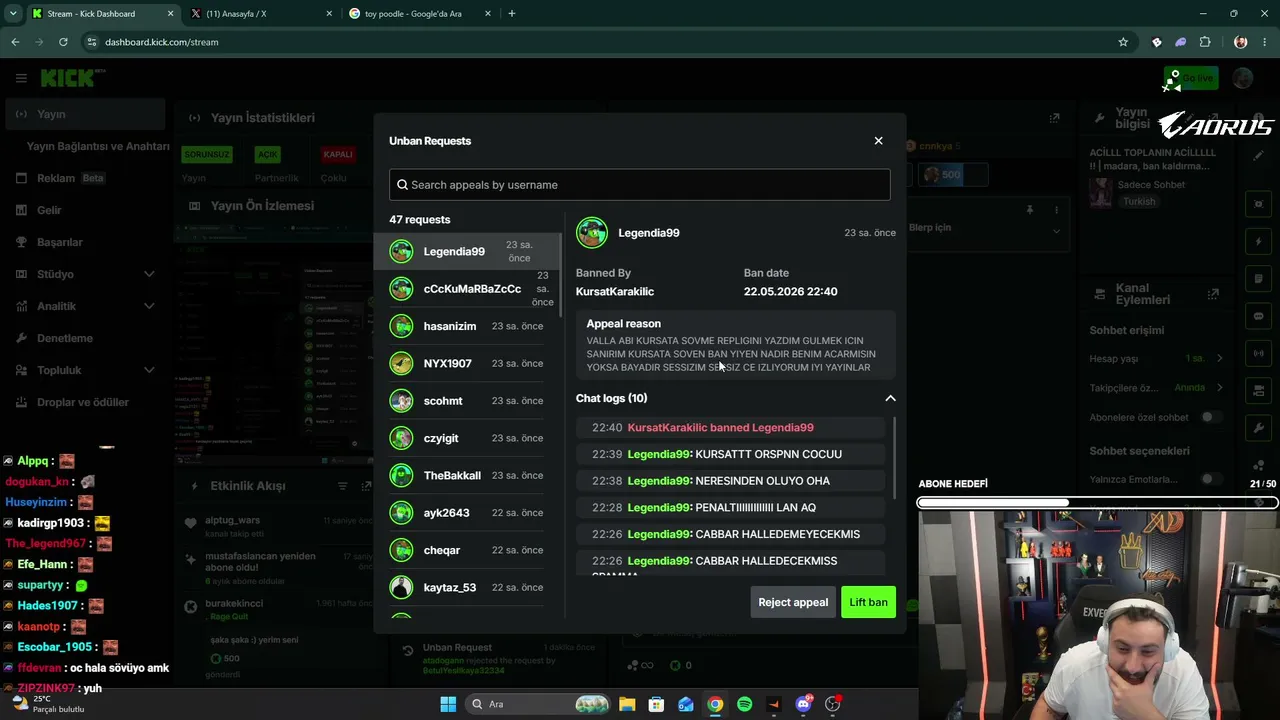Click the wrench icon in right sidebar
The width and height of the screenshot is (1280, 720).
pyautogui.click(x=1259, y=428)
